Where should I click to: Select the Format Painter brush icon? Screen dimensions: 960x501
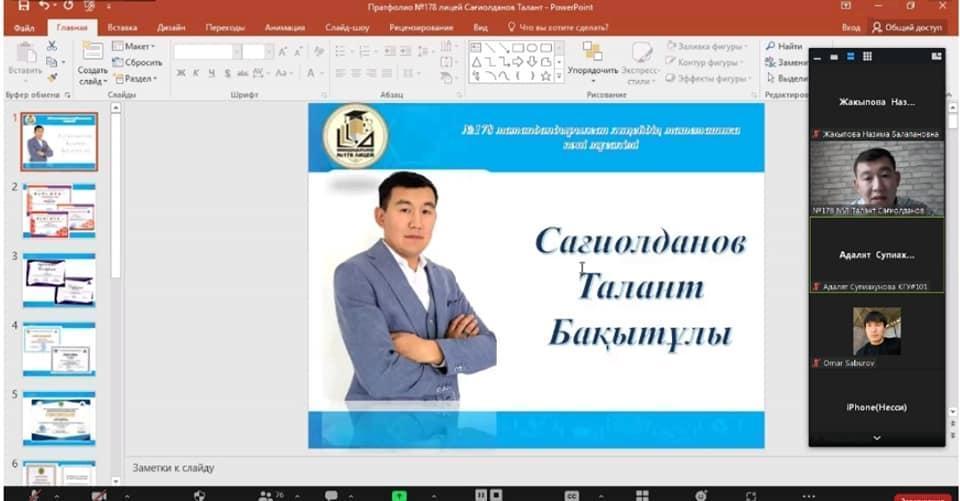(52, 77)
